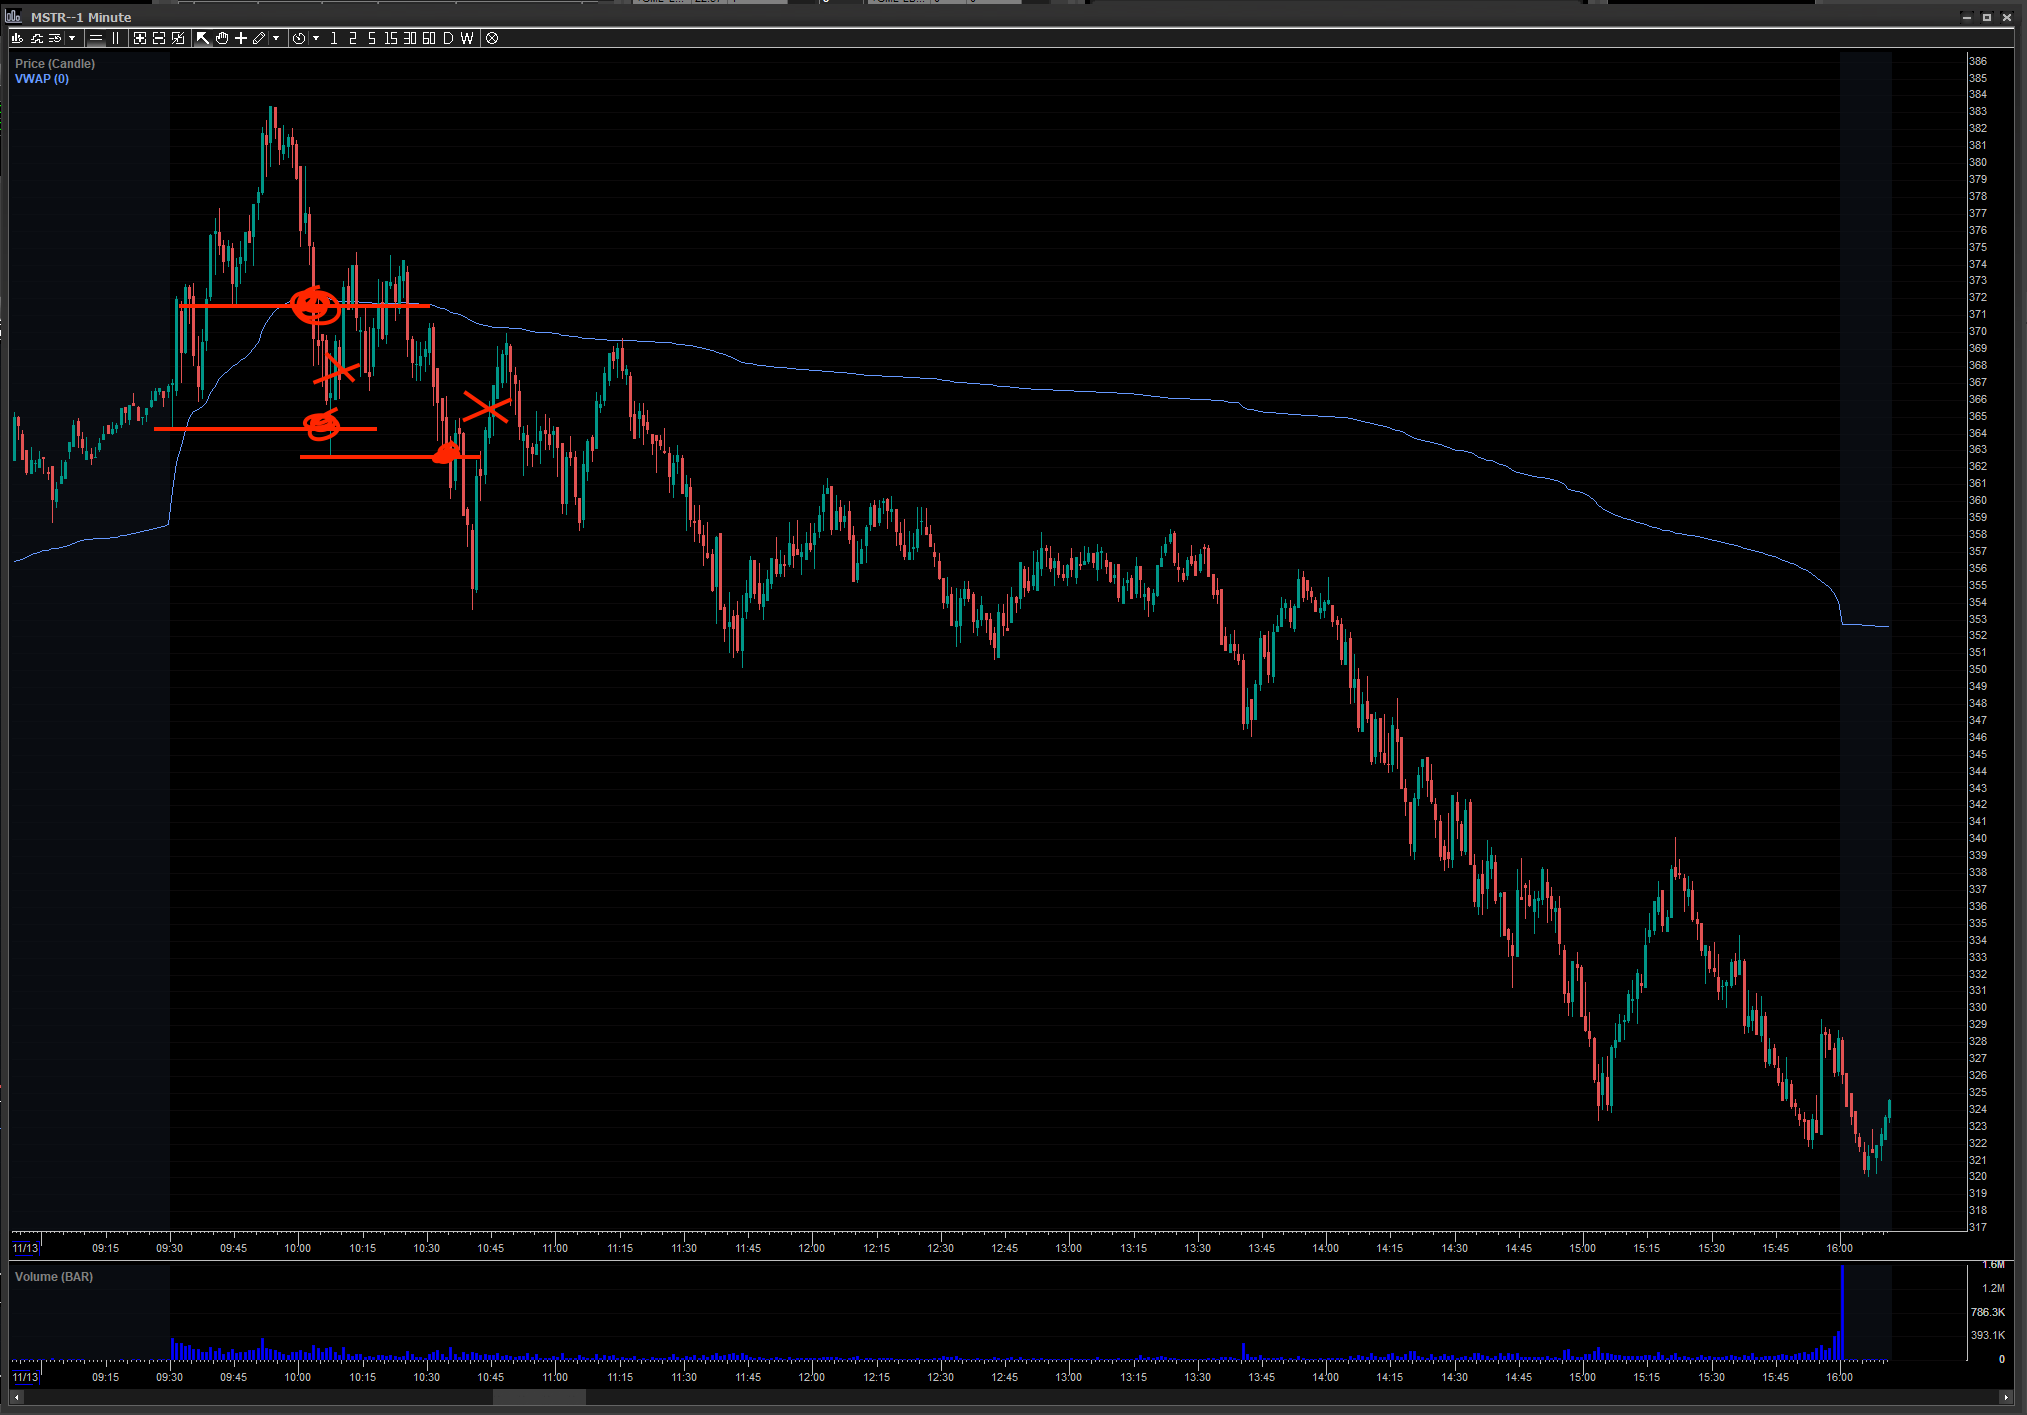Click the VWAP (0) indicator label
2027x1415 pixels.
(42, 79)
